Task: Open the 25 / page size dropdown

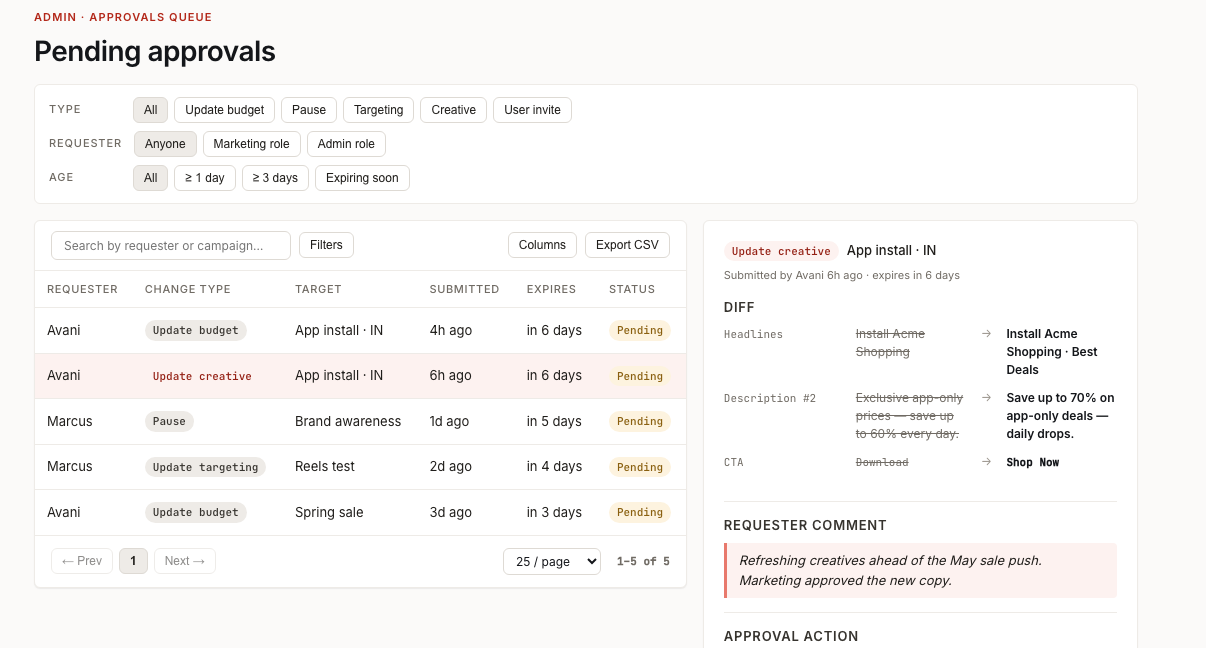Action: [552, 561]
